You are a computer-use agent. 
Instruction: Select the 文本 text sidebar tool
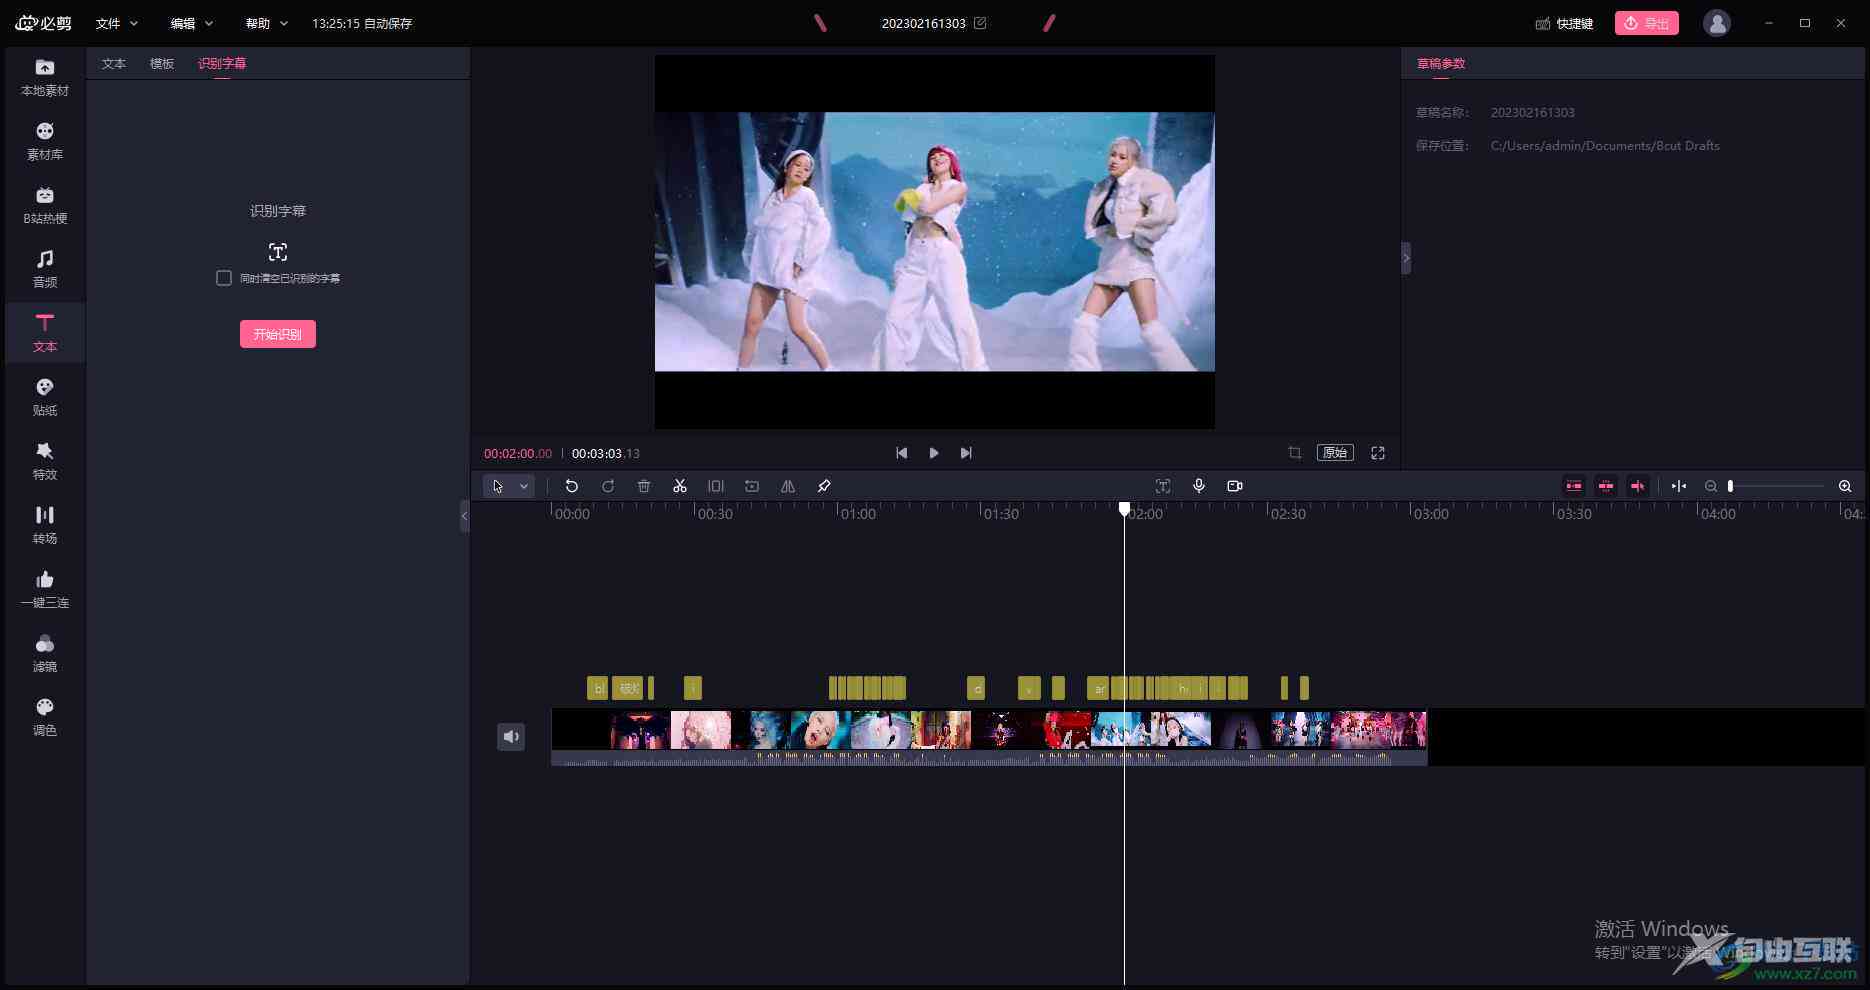pos(45,333)
